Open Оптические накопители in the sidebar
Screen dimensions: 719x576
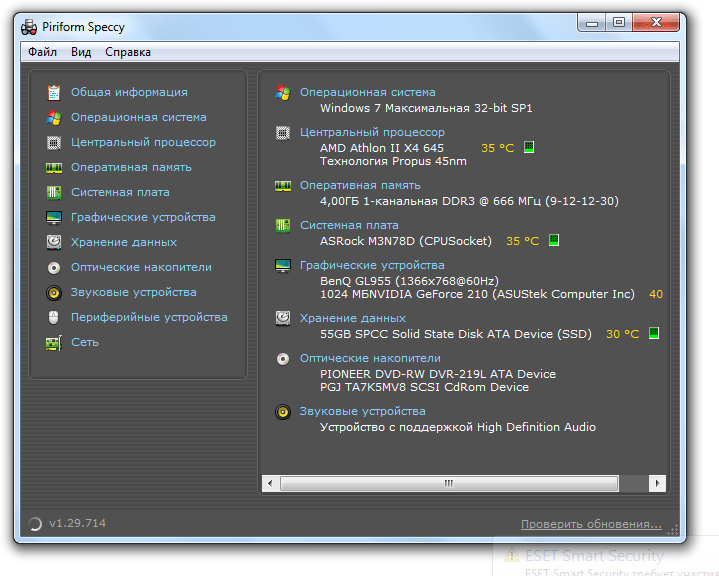[141, 267]
